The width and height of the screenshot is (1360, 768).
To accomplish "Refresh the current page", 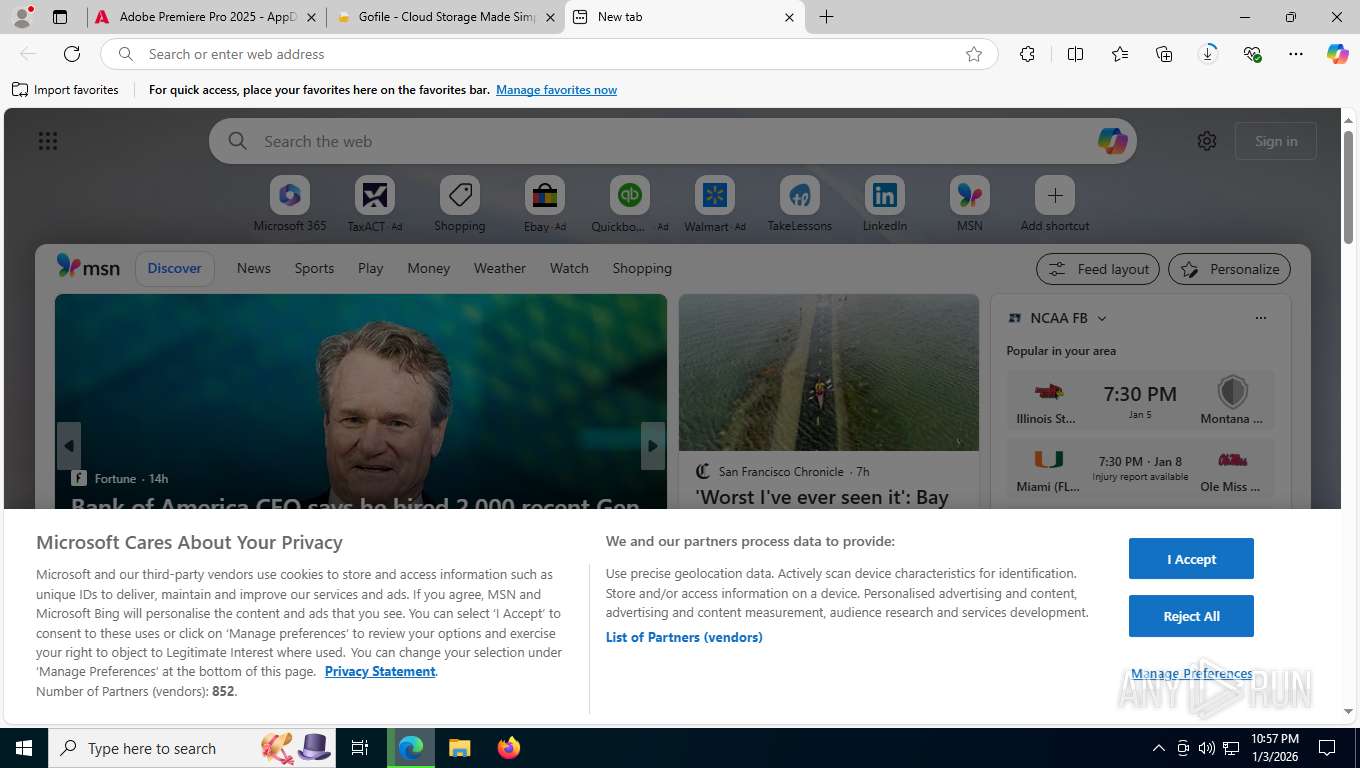I will tap(72, 54).
